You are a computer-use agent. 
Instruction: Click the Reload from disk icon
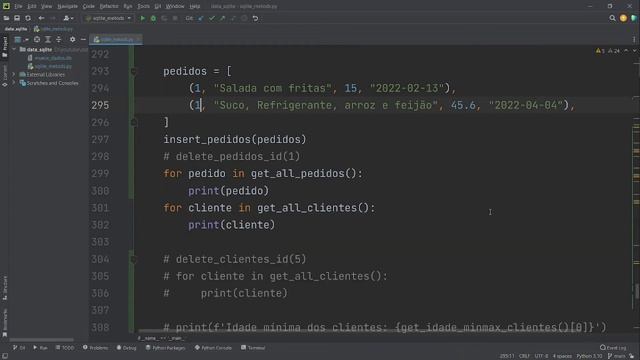[28, 18]
